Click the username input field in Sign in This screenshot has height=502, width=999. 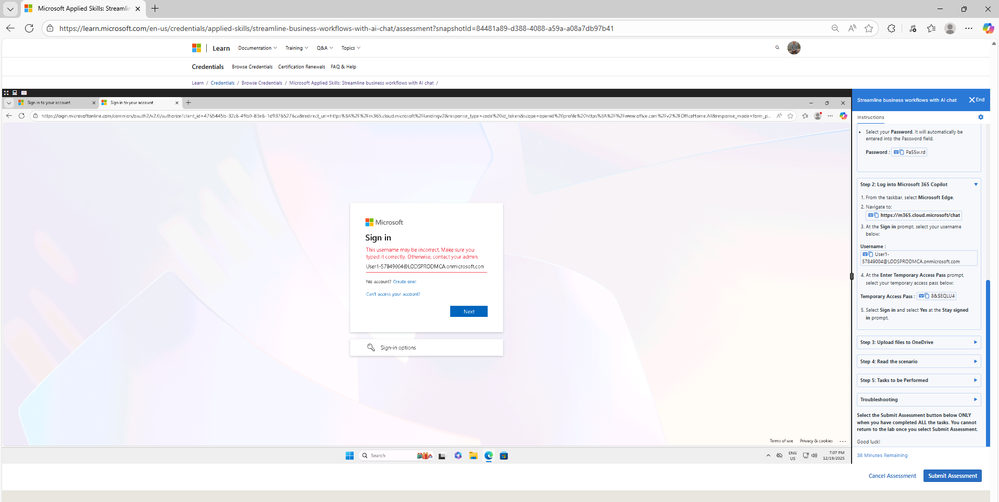426,266
